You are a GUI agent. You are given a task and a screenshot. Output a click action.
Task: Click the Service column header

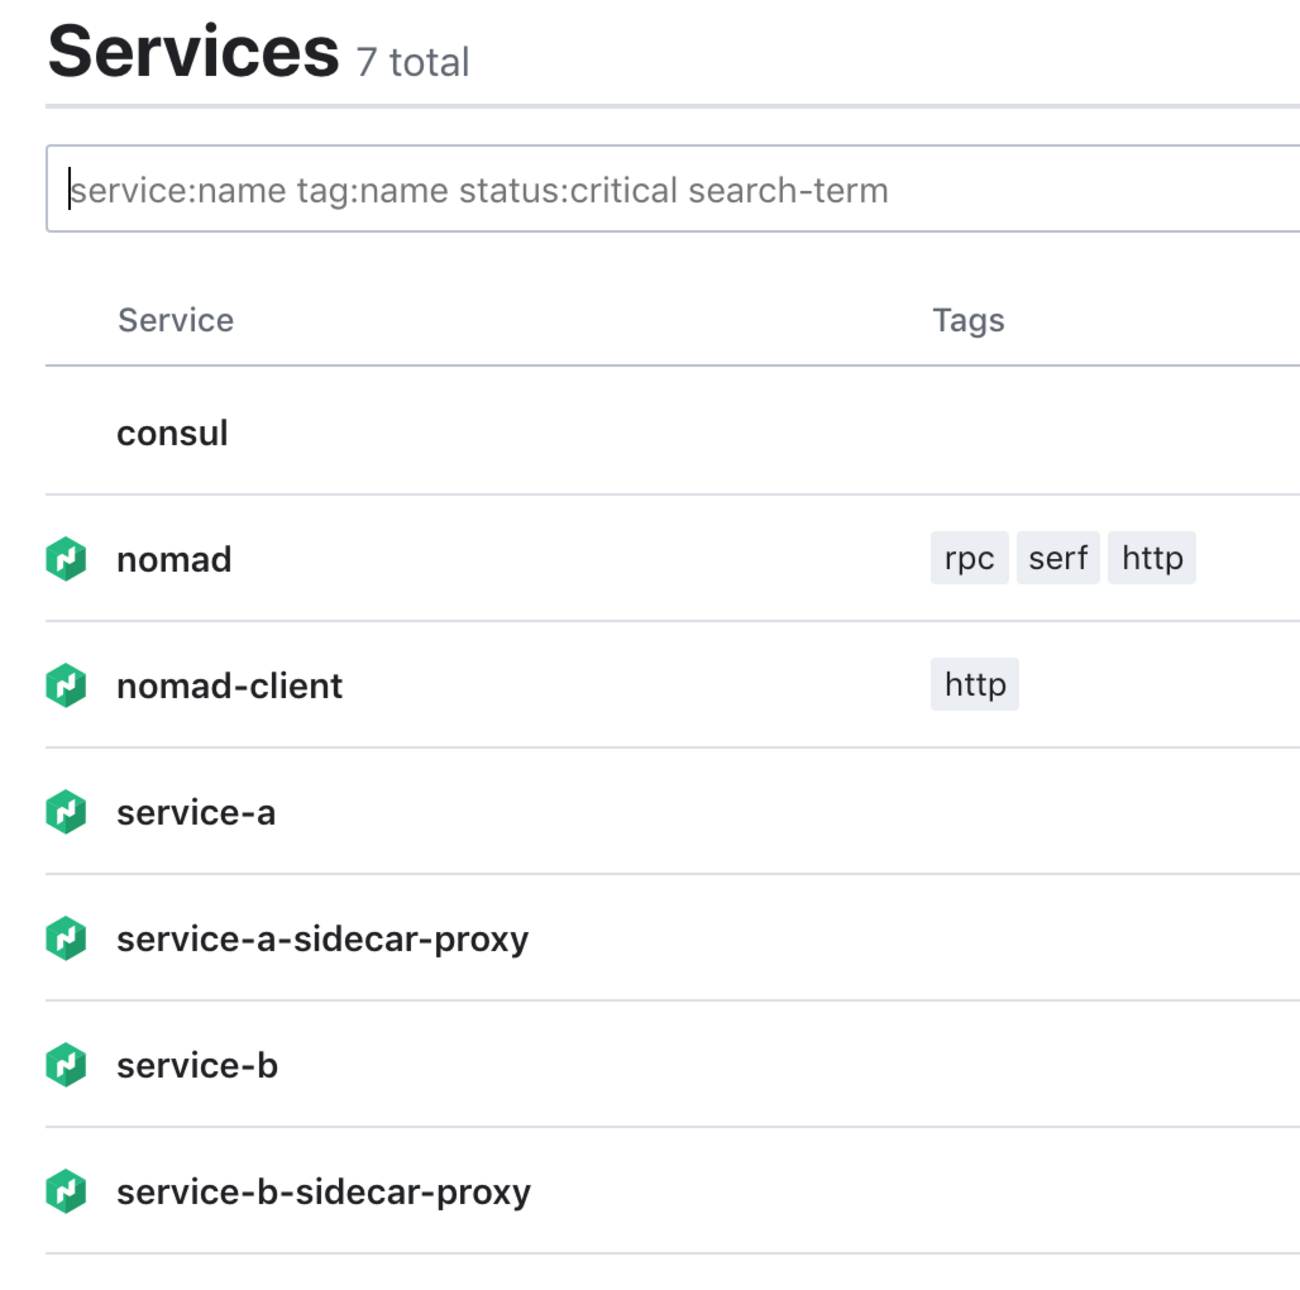pyautogui.click(x=176, y=320)
